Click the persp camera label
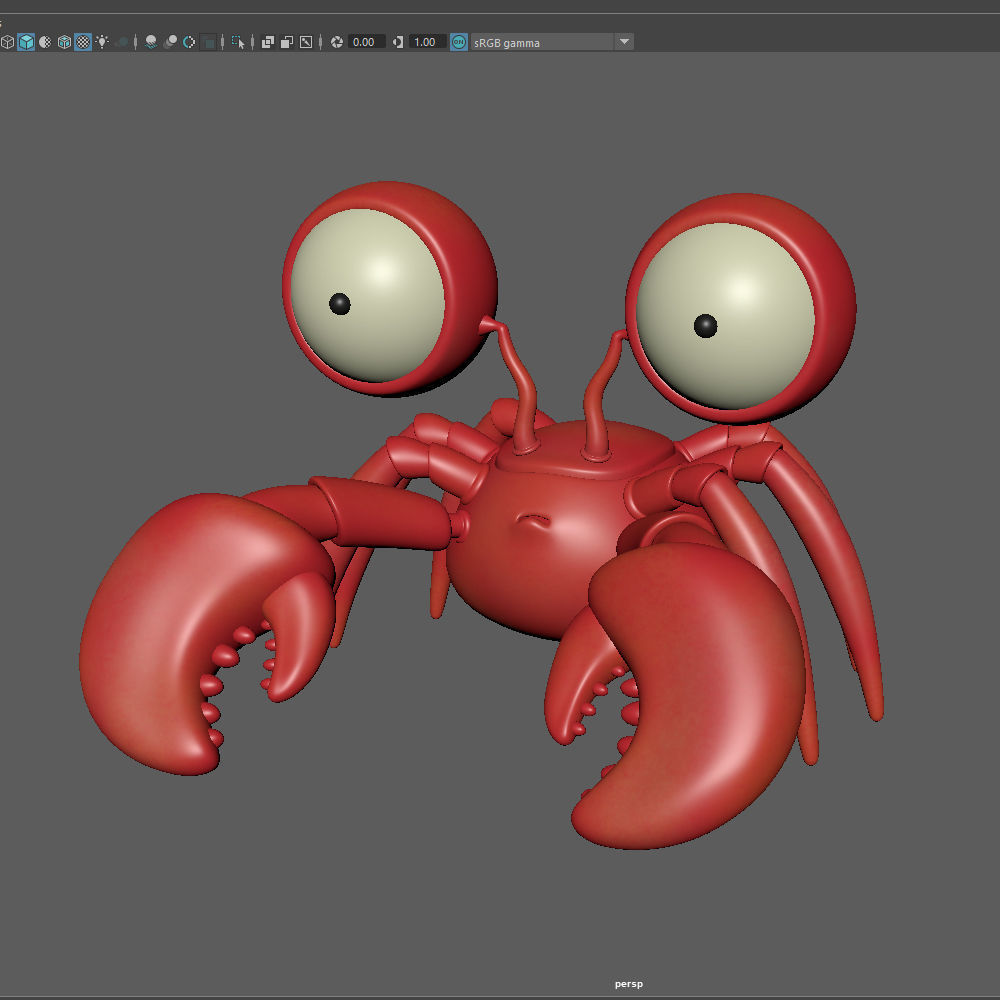Image resolution: width=1000 pixels, height=1000 pixels. 628,984
